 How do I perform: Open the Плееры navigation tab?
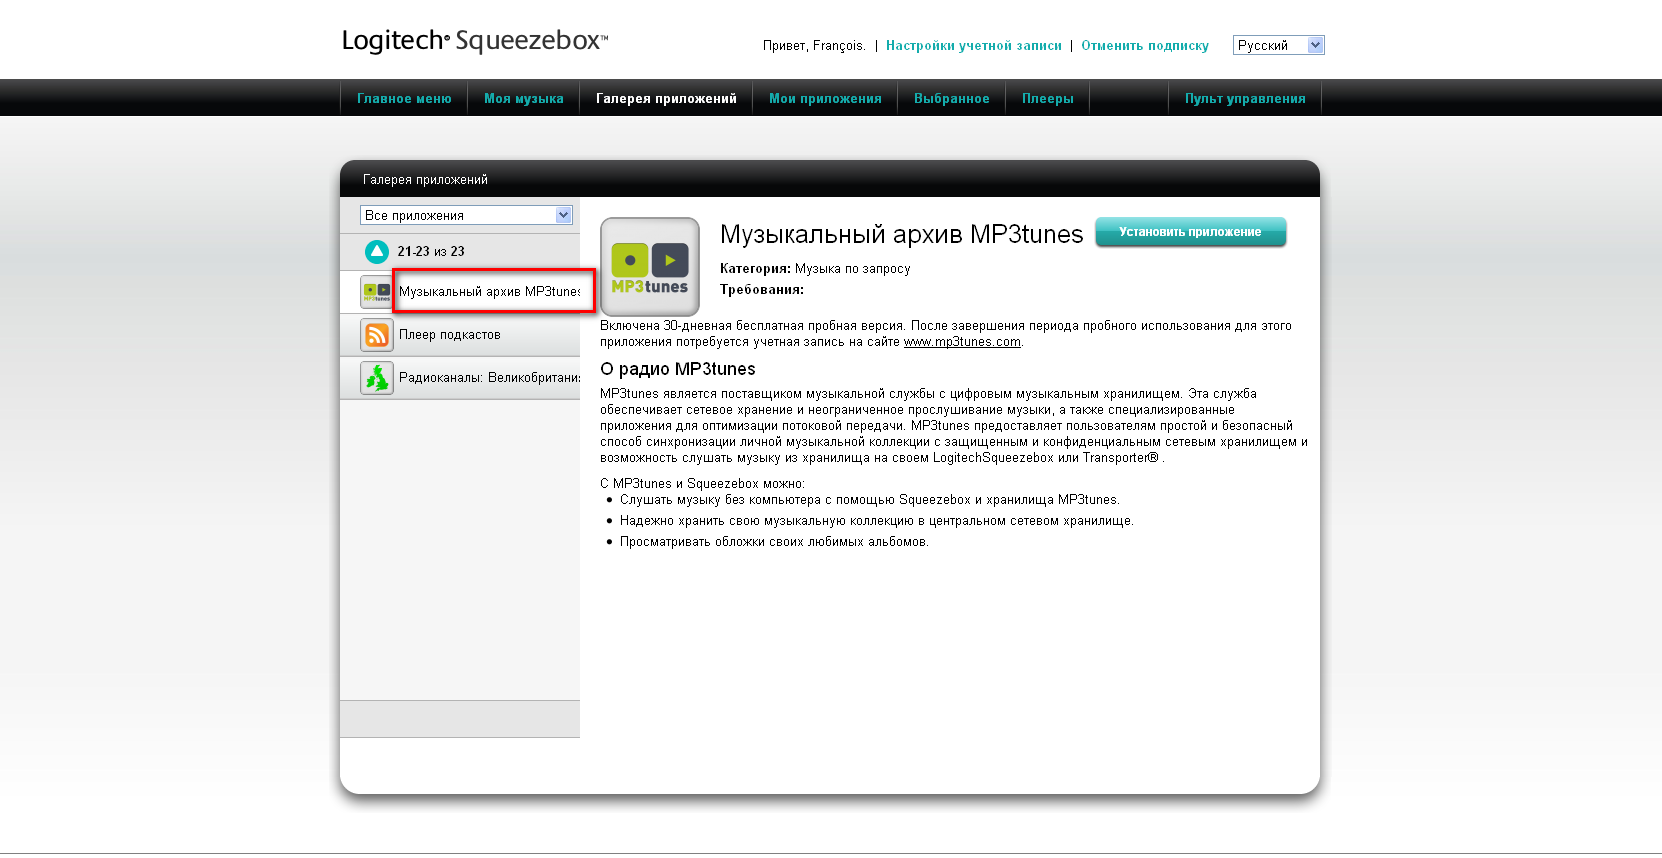click(x=1047, y=99)
